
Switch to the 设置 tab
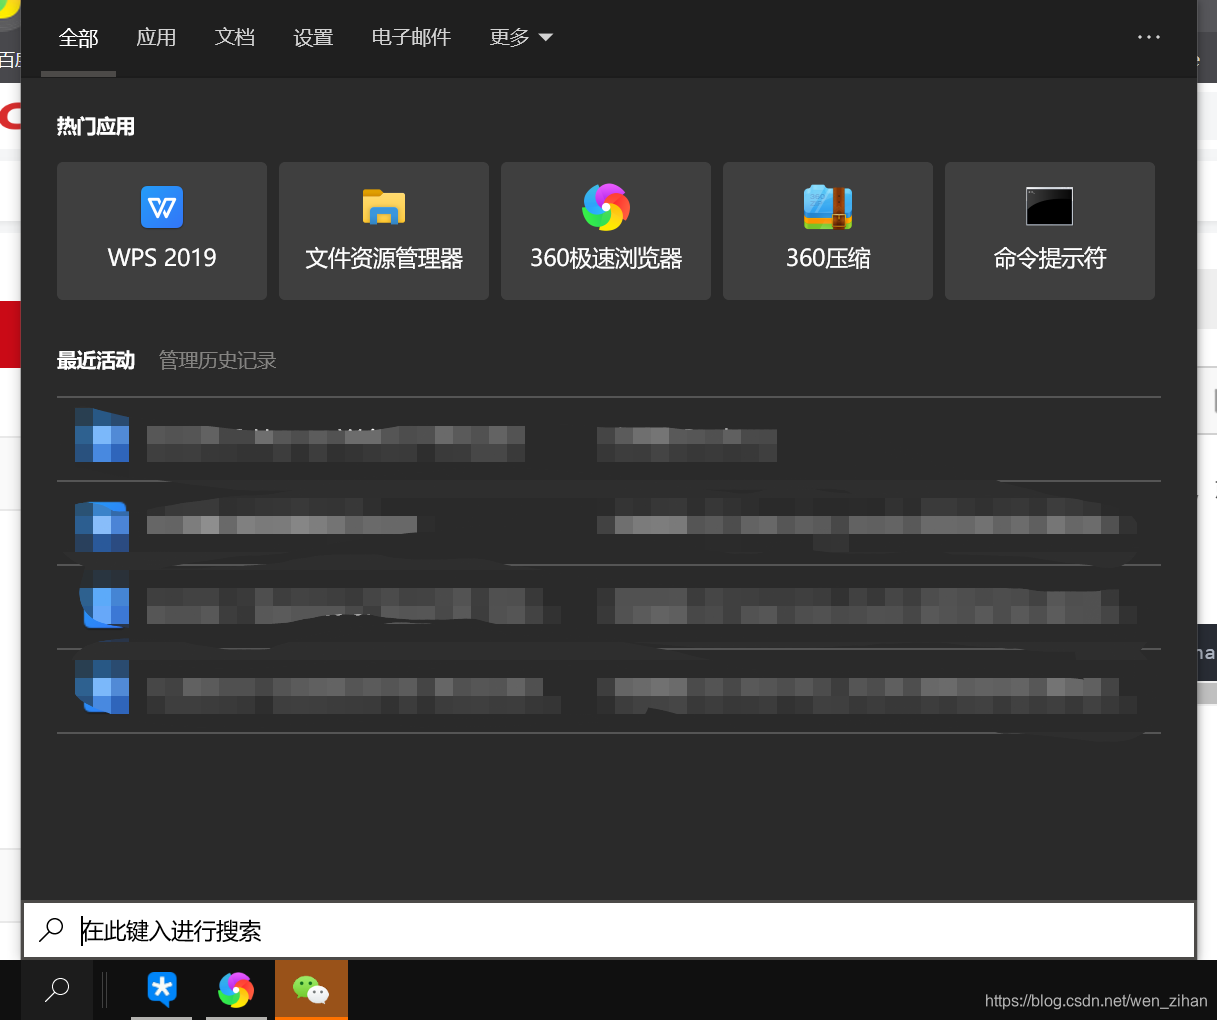(313, 38)
